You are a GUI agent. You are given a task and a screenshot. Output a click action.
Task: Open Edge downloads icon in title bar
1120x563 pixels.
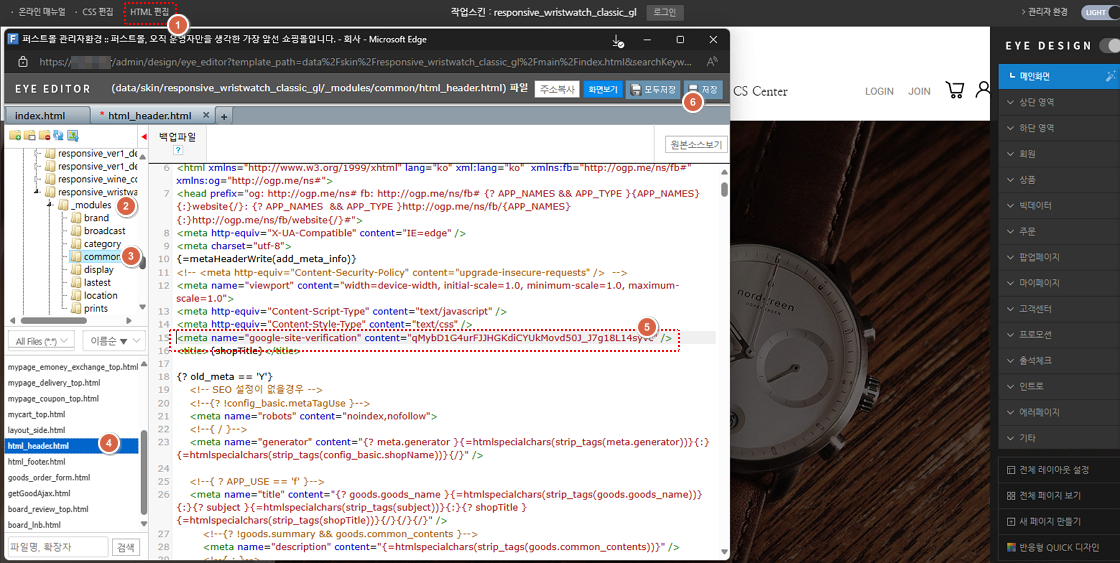click(619, 40)
